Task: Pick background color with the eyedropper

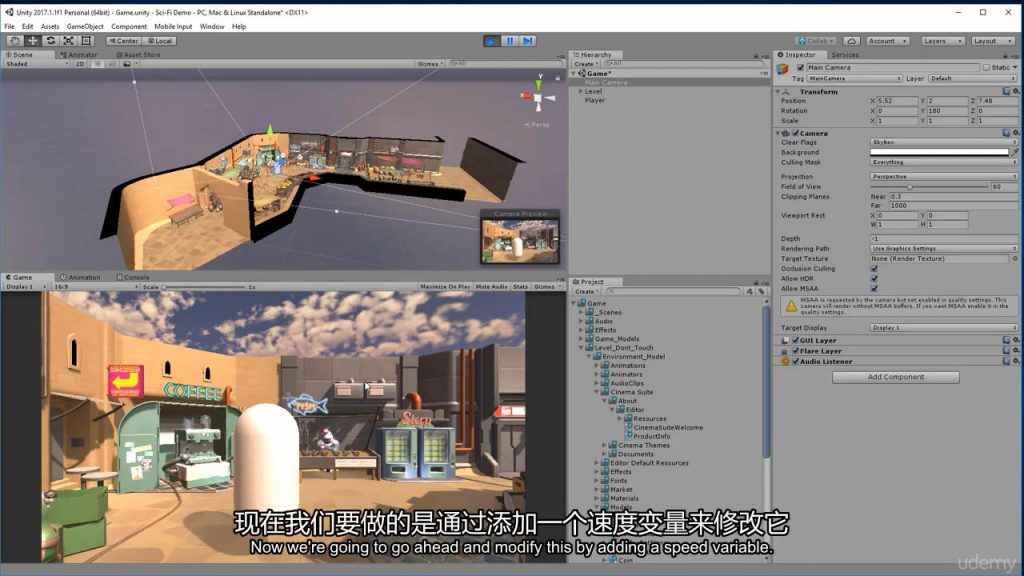Action: click(x=1015, y=152)
